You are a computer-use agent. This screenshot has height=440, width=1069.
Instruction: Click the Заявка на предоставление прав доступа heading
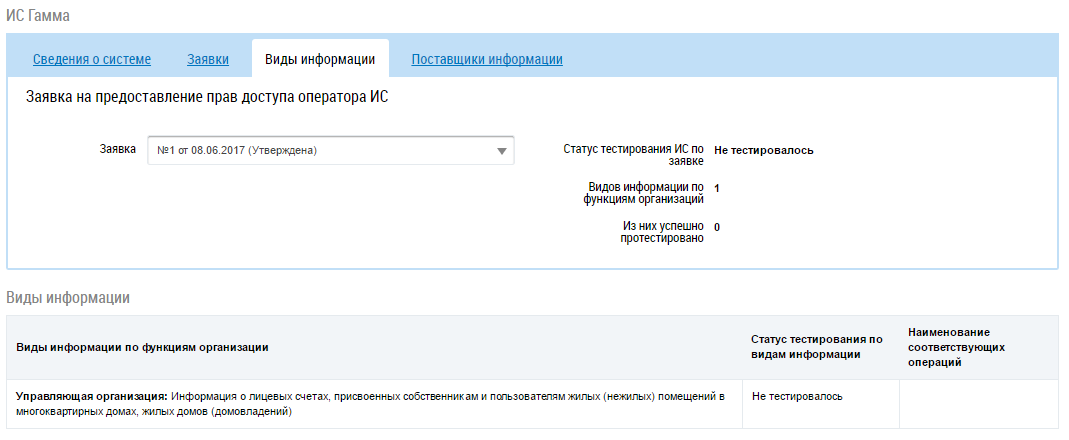(205, 98)
